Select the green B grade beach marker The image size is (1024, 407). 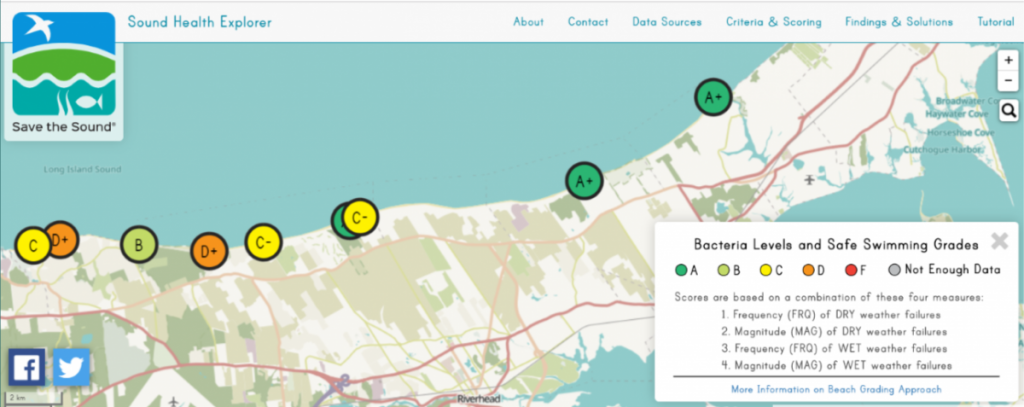coord(139,244)
